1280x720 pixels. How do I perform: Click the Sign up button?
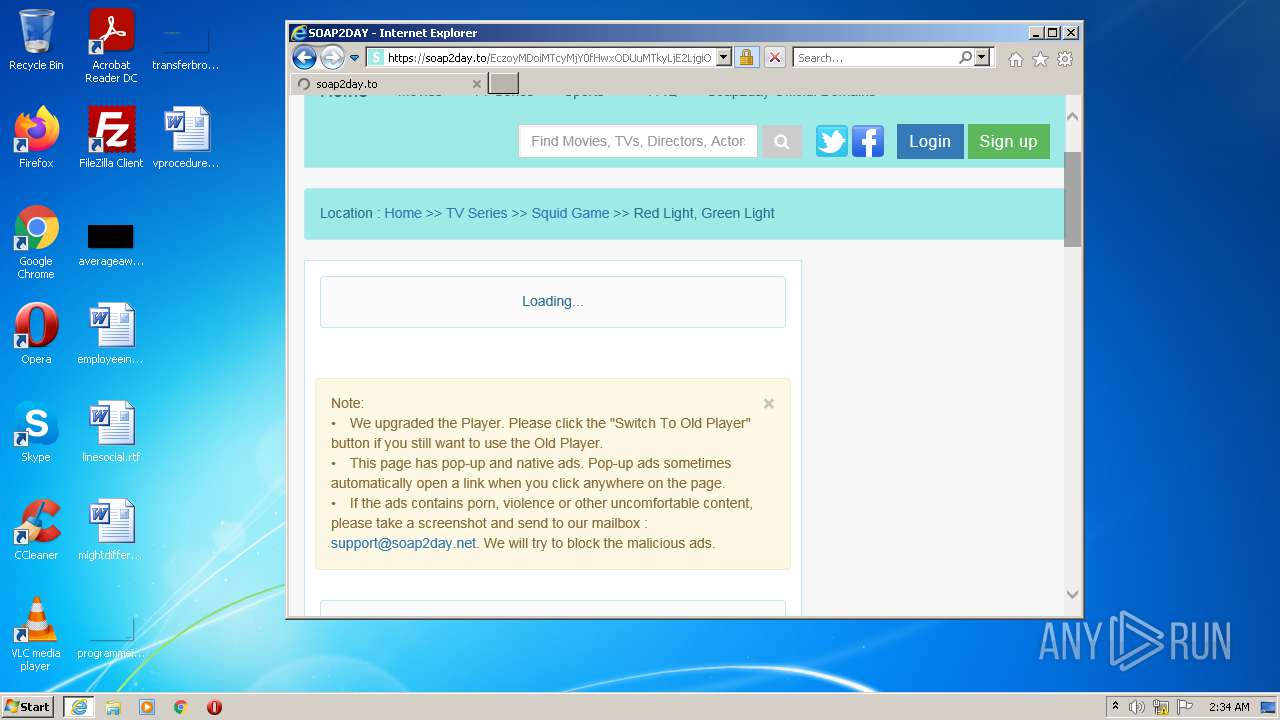tap(1008, 141)
